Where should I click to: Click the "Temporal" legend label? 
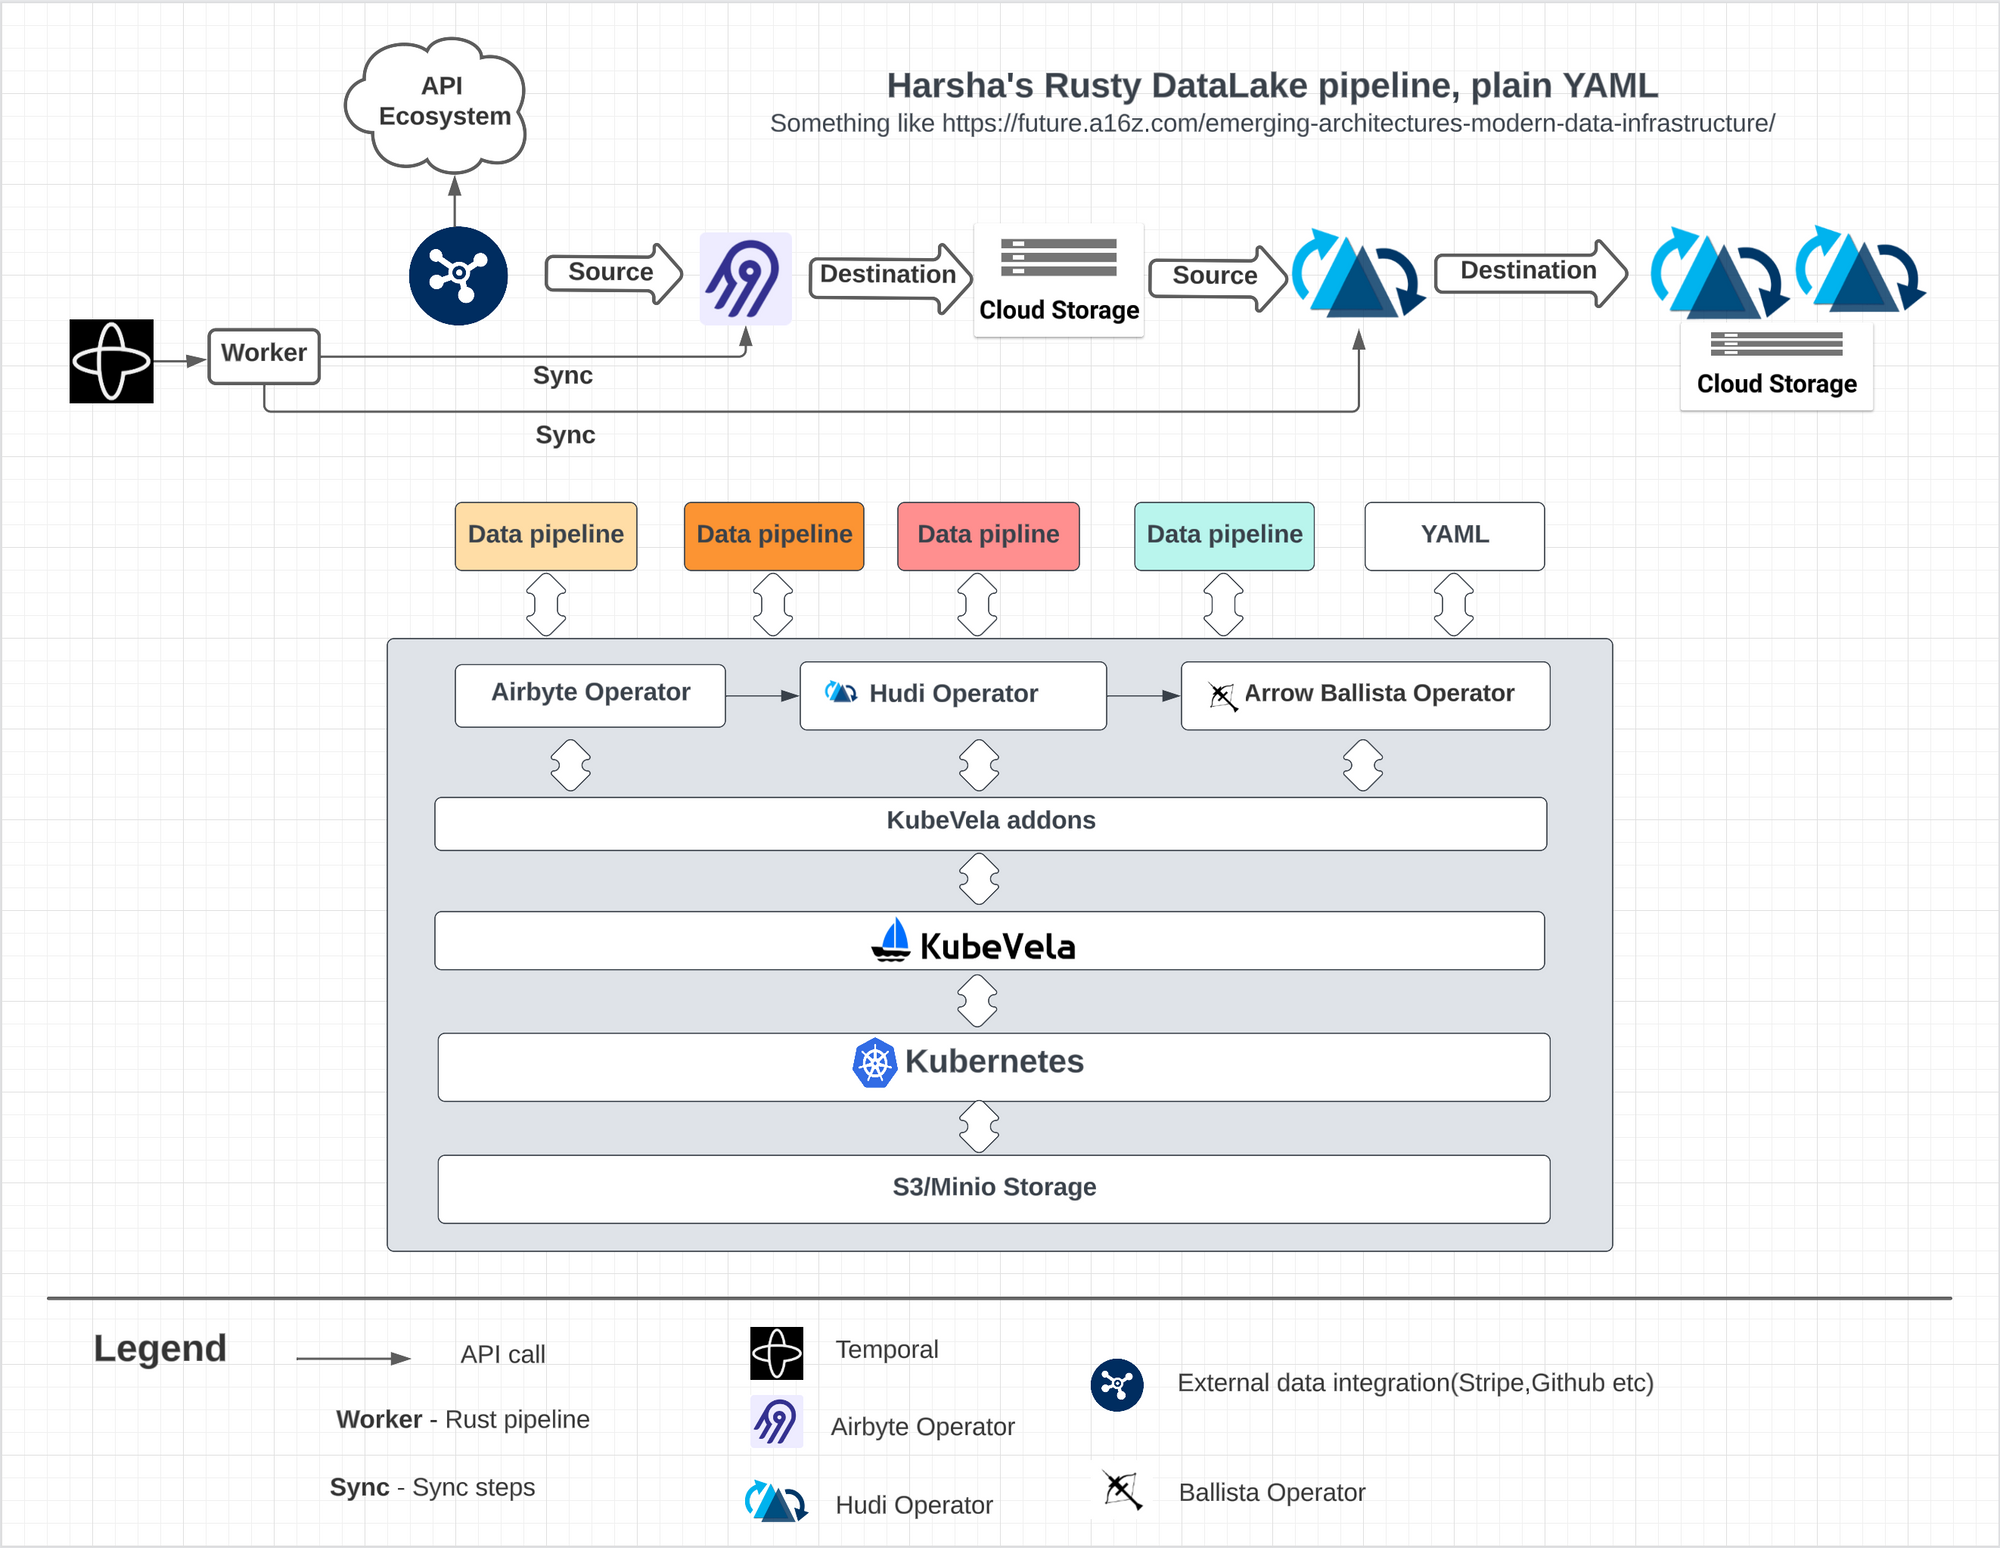click(887, 1349)
